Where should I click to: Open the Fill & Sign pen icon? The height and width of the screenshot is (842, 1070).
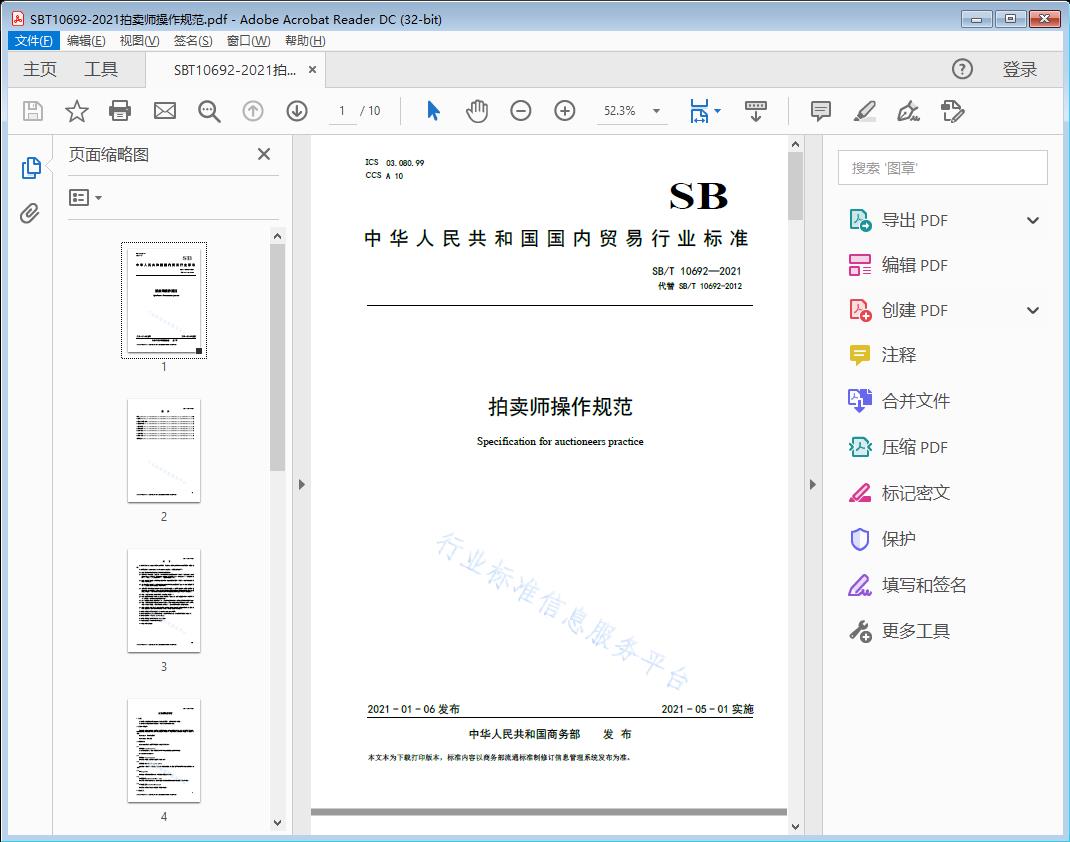coord(908,111)
